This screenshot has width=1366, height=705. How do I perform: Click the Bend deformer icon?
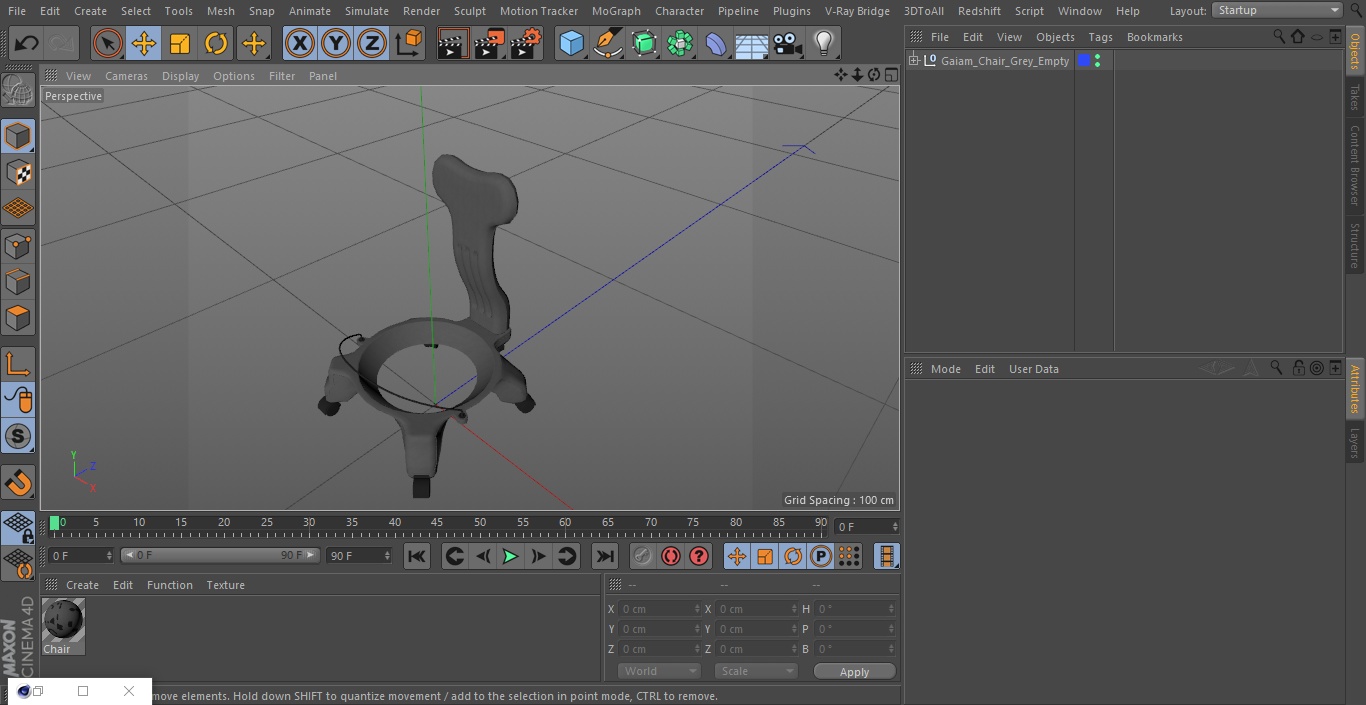point(716,43)
